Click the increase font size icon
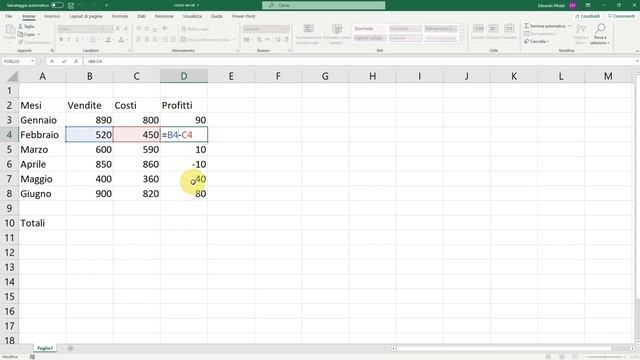This screenshot has width=640, height=360. pyautogui.click(x=118, y=29)
